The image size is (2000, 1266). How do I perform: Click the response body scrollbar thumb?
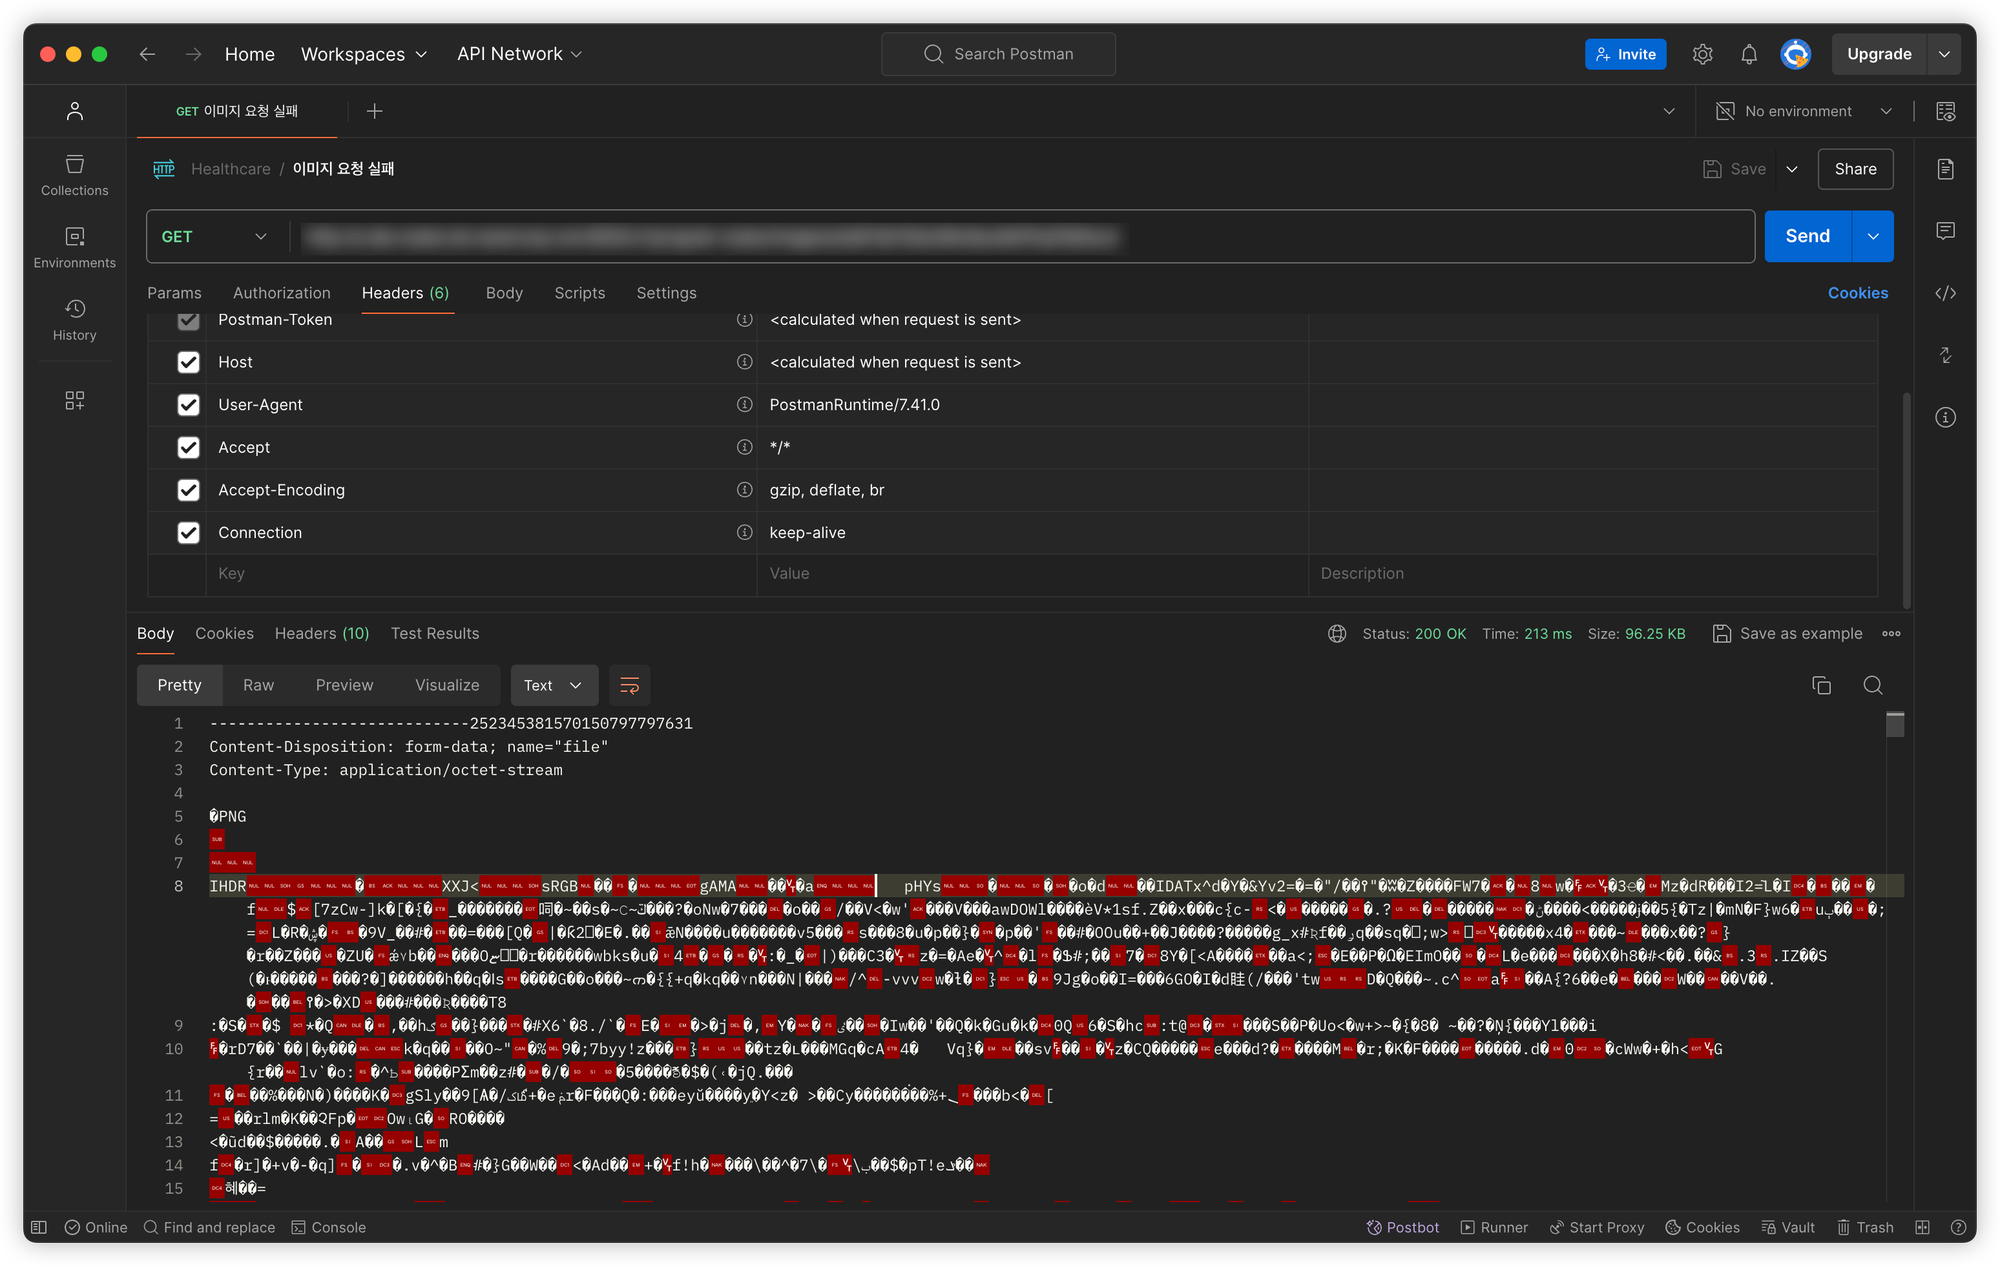click(1894, 724)
